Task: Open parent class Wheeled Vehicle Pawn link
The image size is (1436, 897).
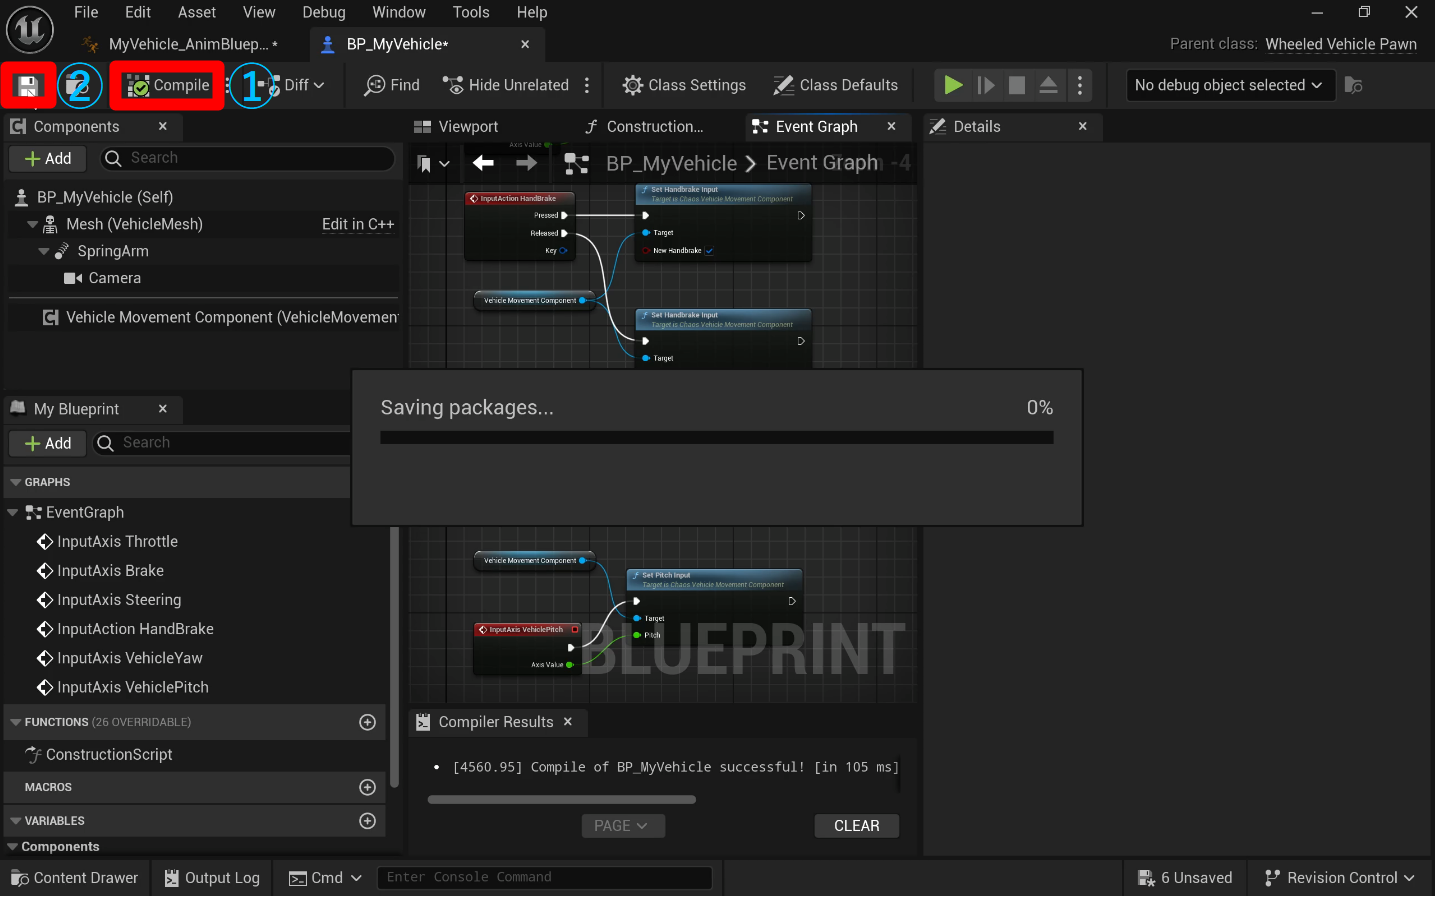Action: point(1341,44)
